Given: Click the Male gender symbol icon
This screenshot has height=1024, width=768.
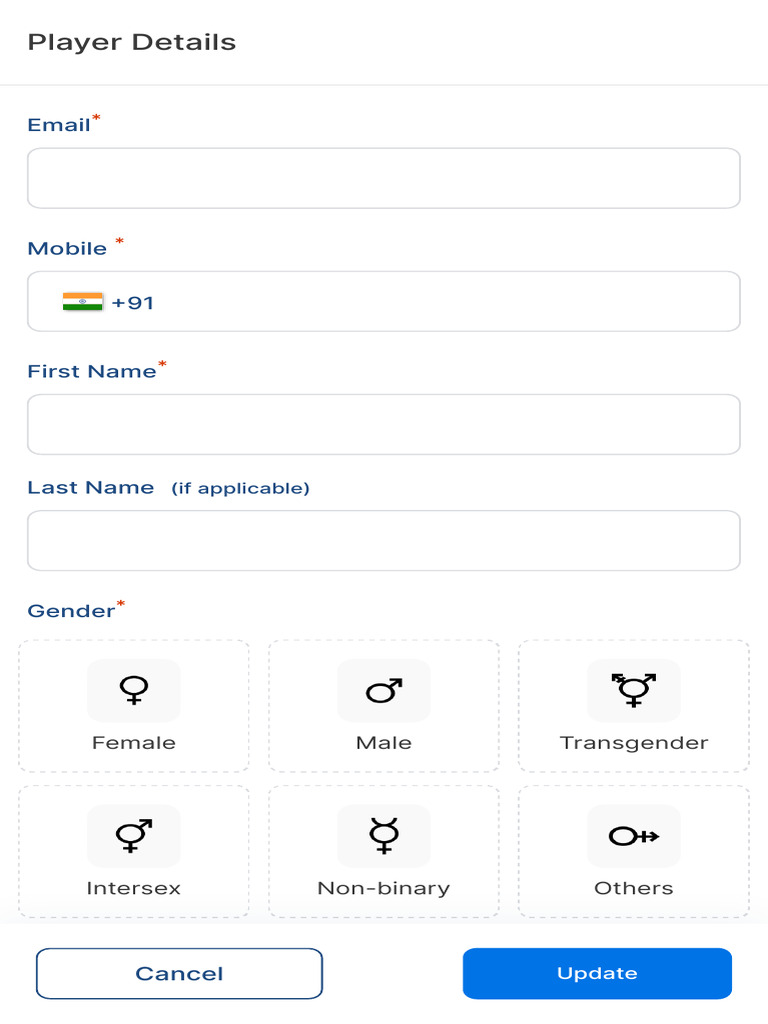Looking at the screenshot, I should tap(384, 690).
